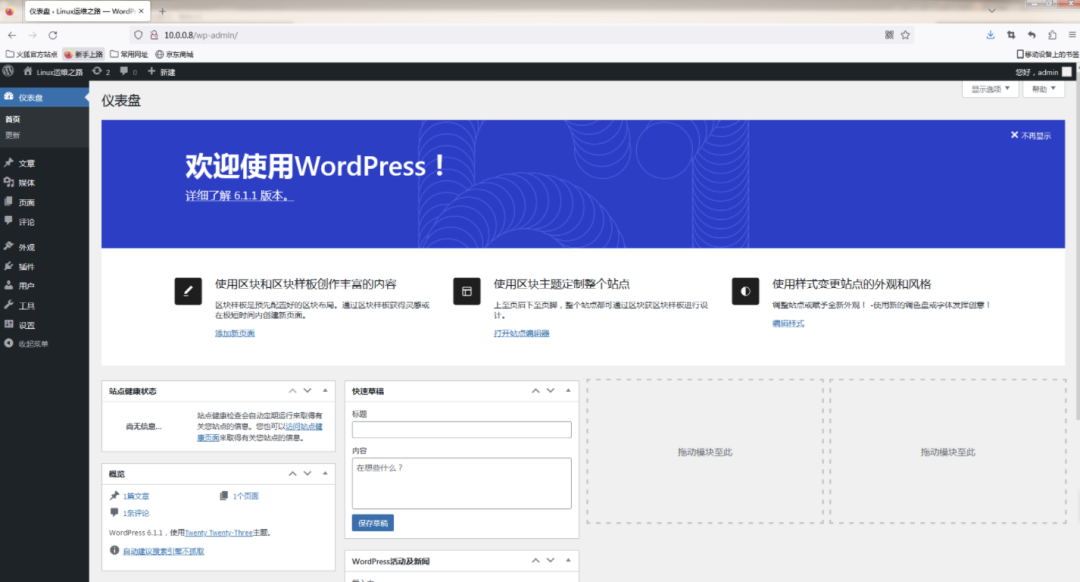The height and width of the screenshot is (582, 1080).
Task: Click the 保存草稿 button
Action: click(373, 523)
